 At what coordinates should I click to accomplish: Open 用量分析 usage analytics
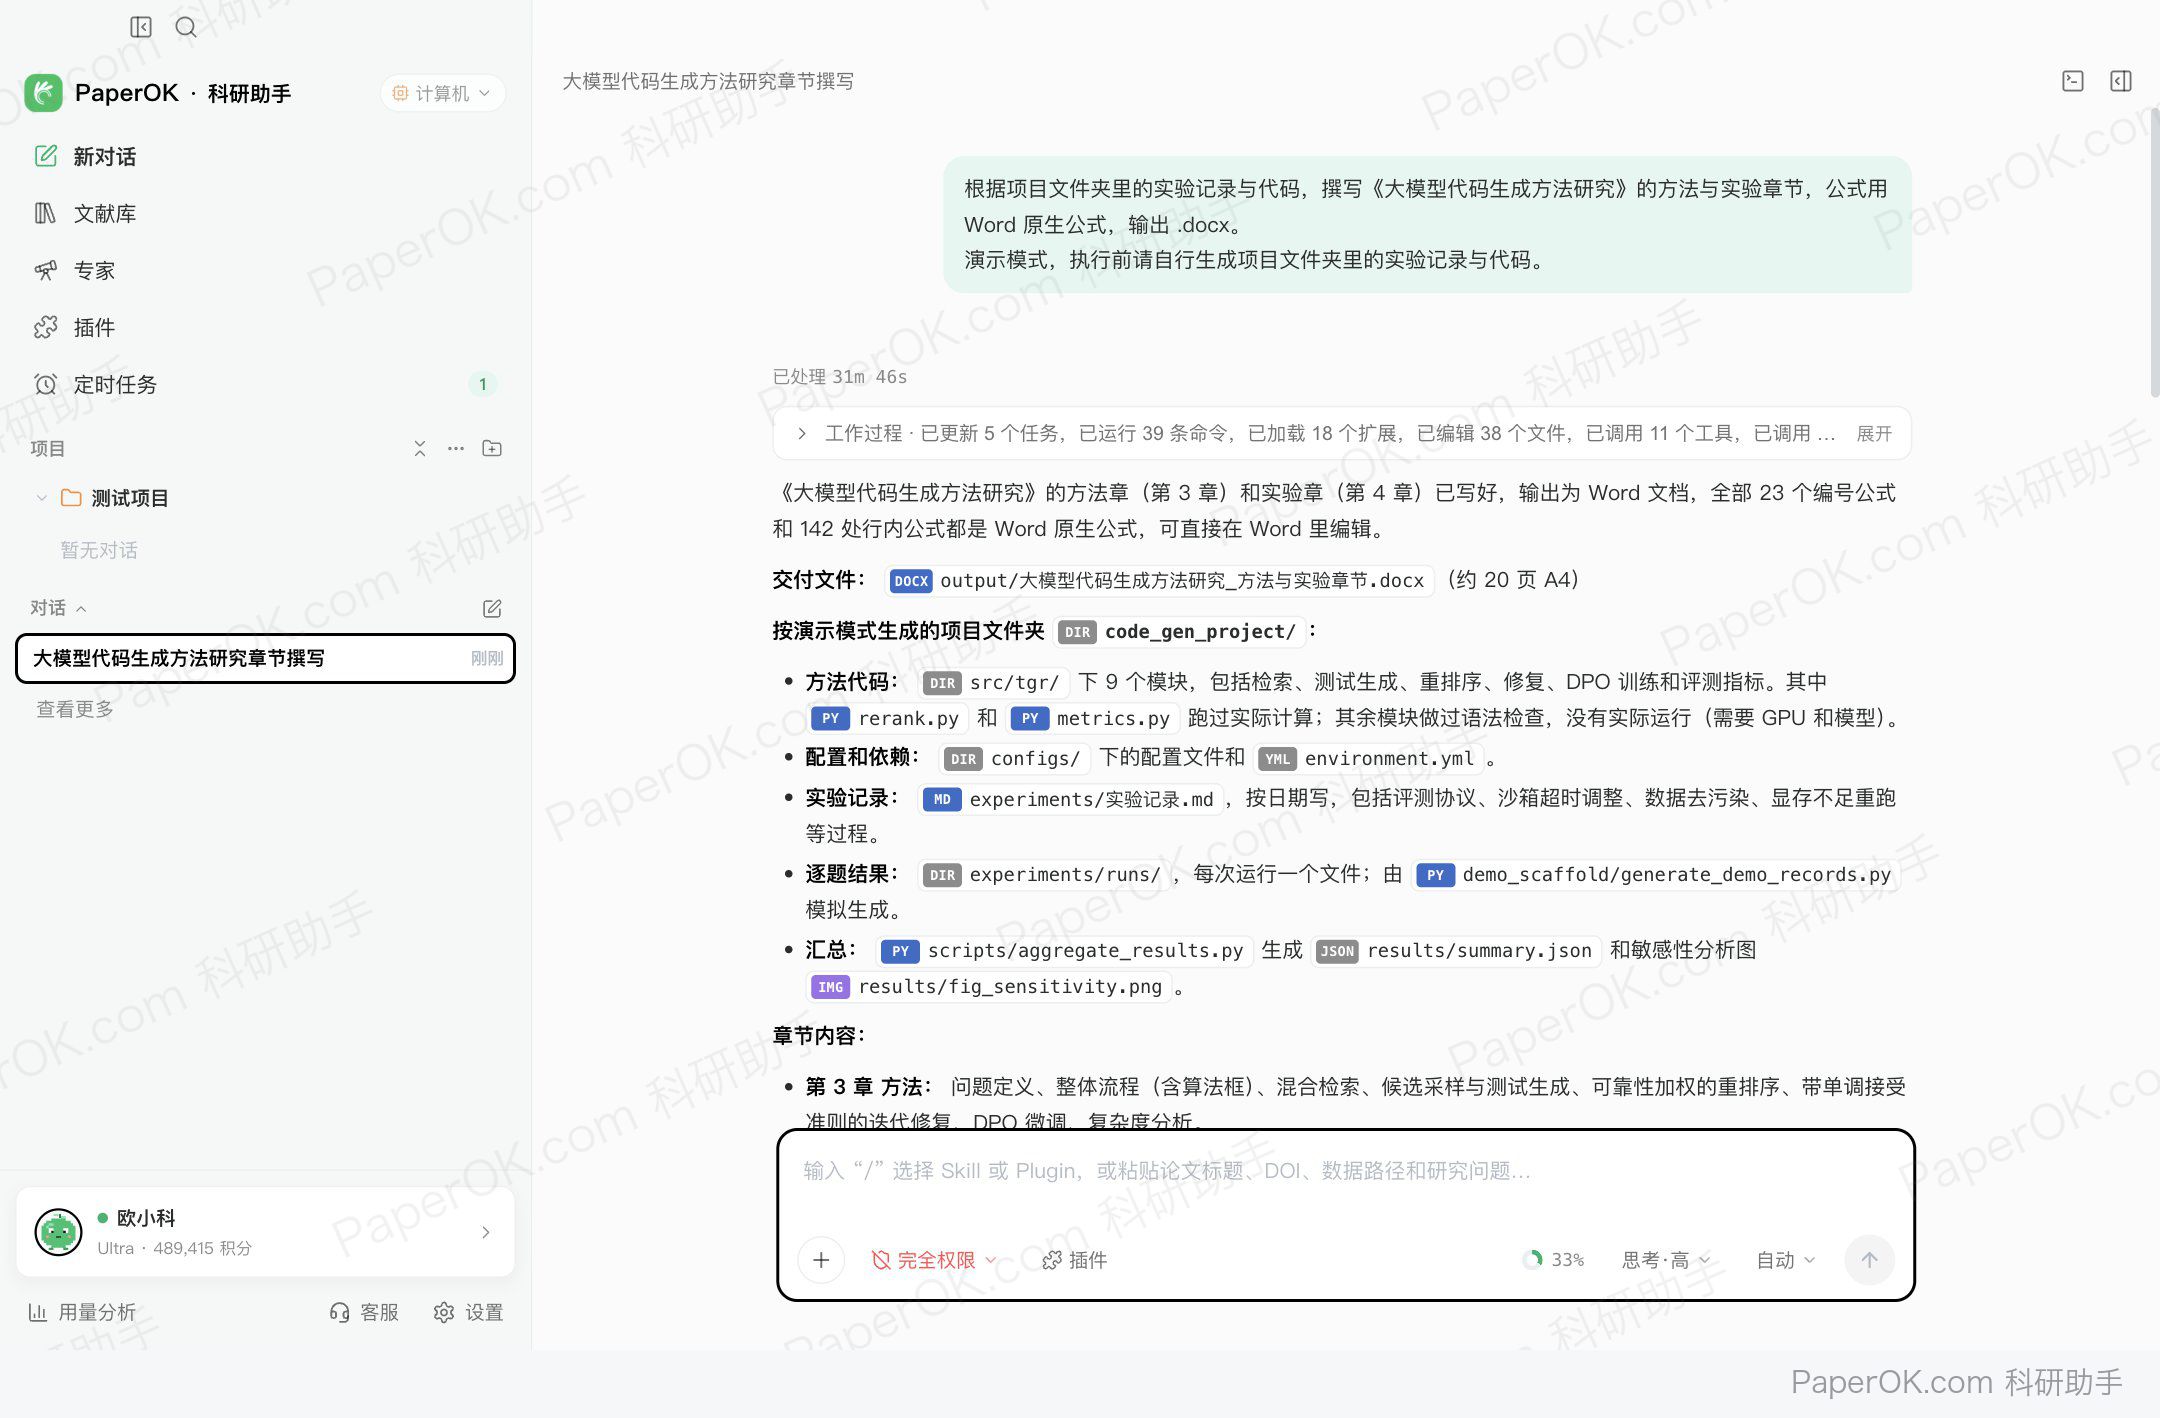pyautogui.click(x=82, y=1312)
